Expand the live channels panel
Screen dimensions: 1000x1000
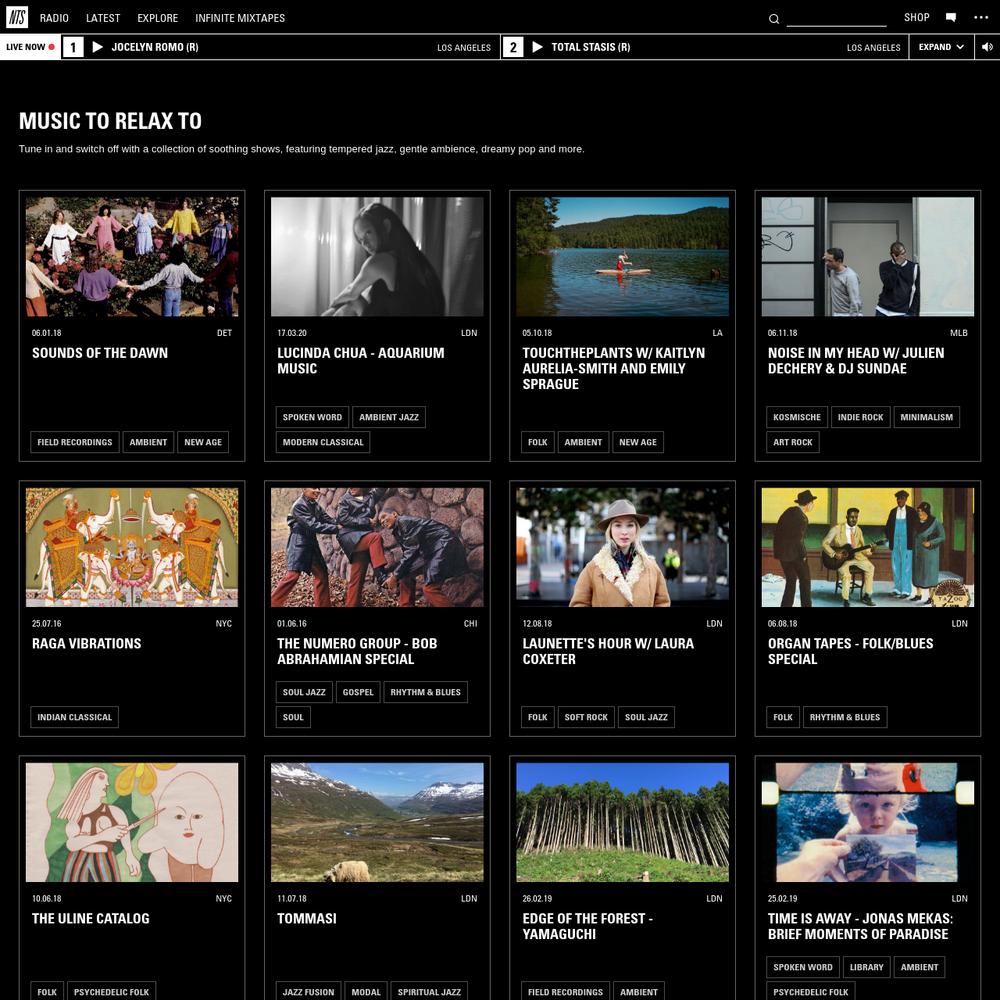coord(941,47)
